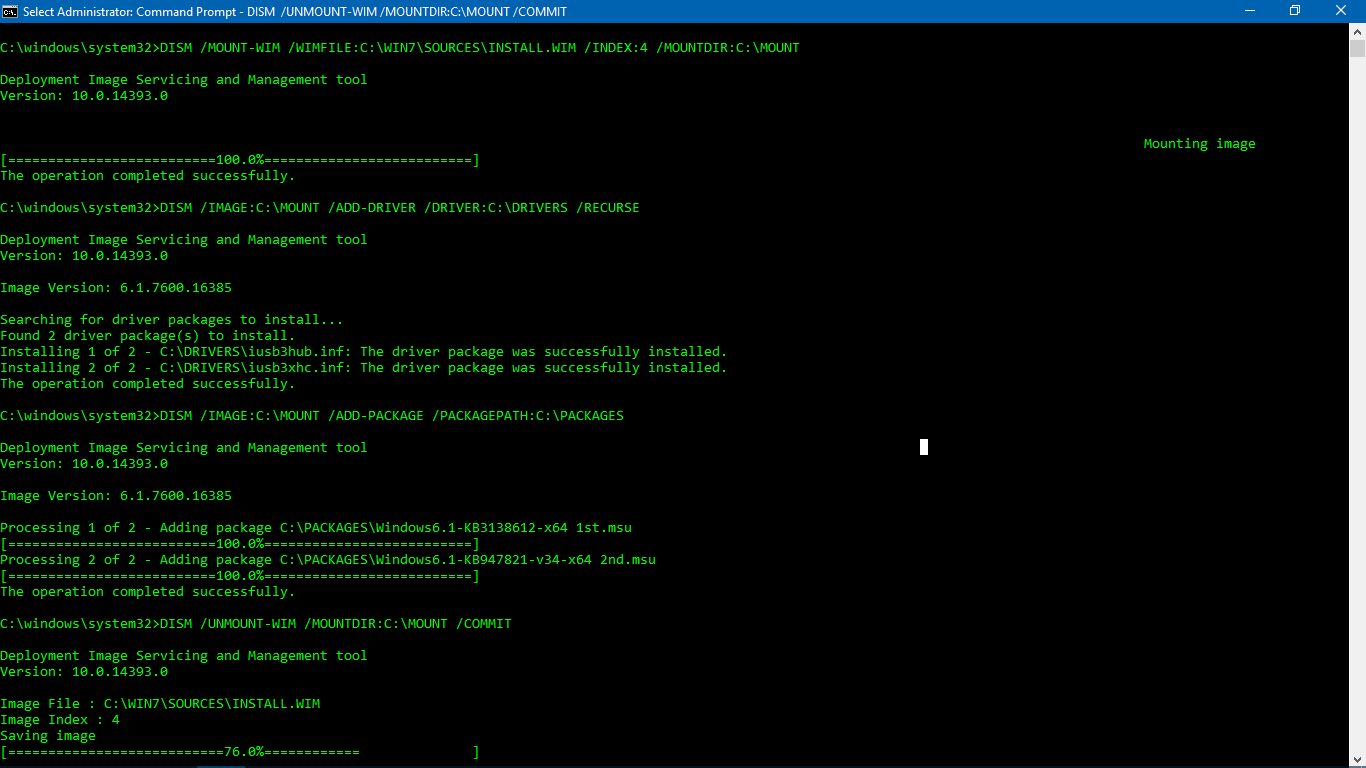1366x768 pixels.
Task: Click the vertical scrollbar thumb
Action: pos(1357,49)
